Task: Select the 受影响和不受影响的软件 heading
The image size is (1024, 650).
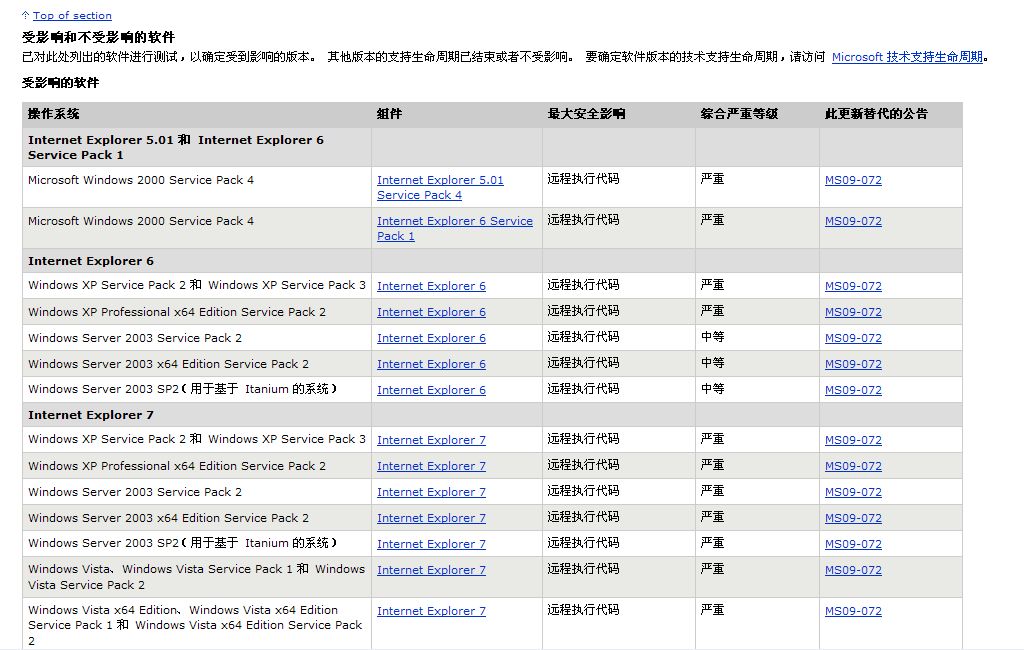Action: (x=99, y=37)
